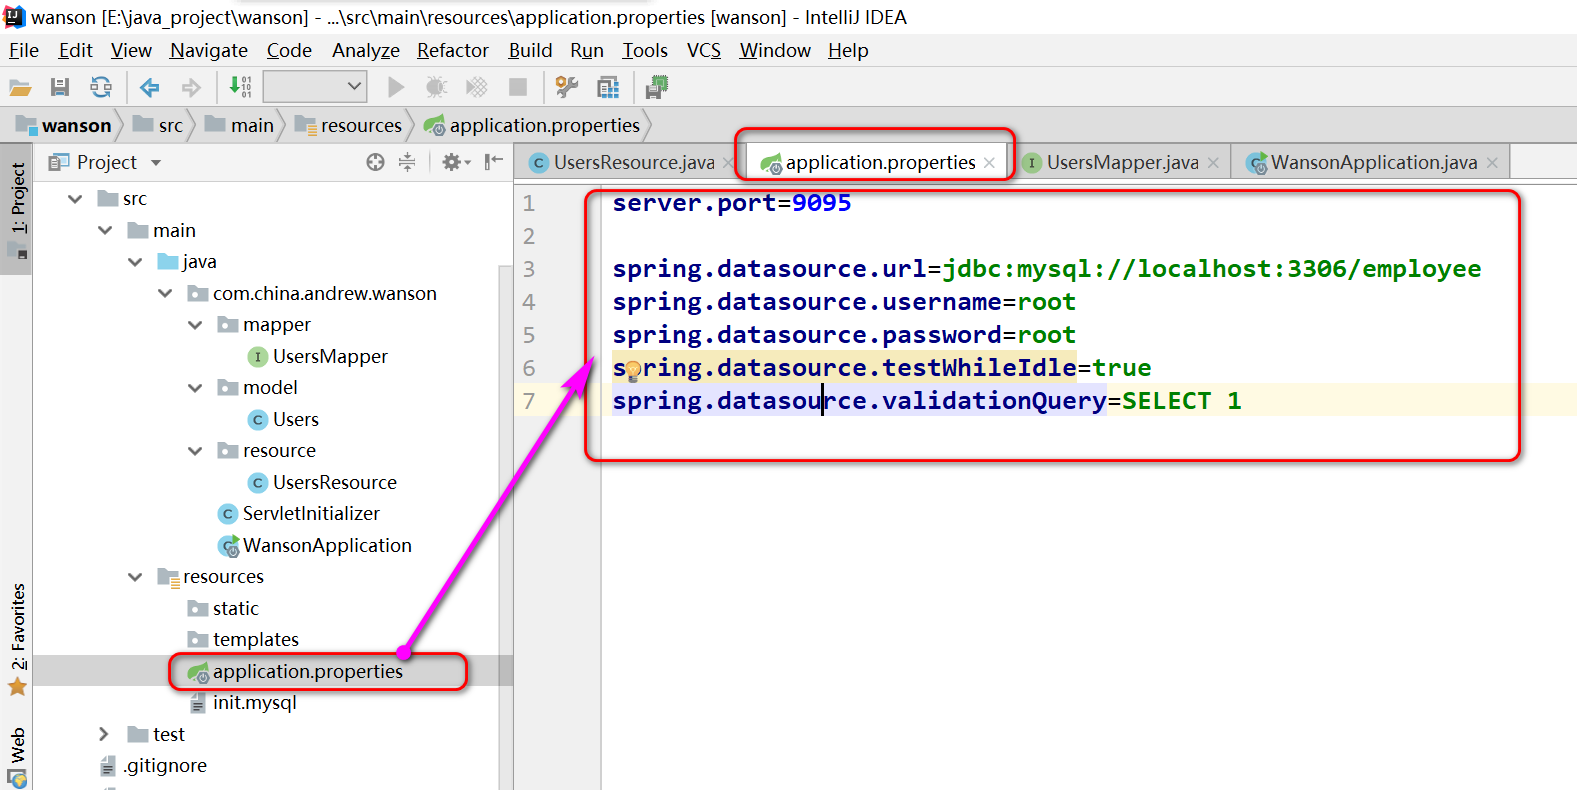The height and width of the screenshot is (790, 1577).
Task: Collapse the src folder in tree
Action: [75, 199]
